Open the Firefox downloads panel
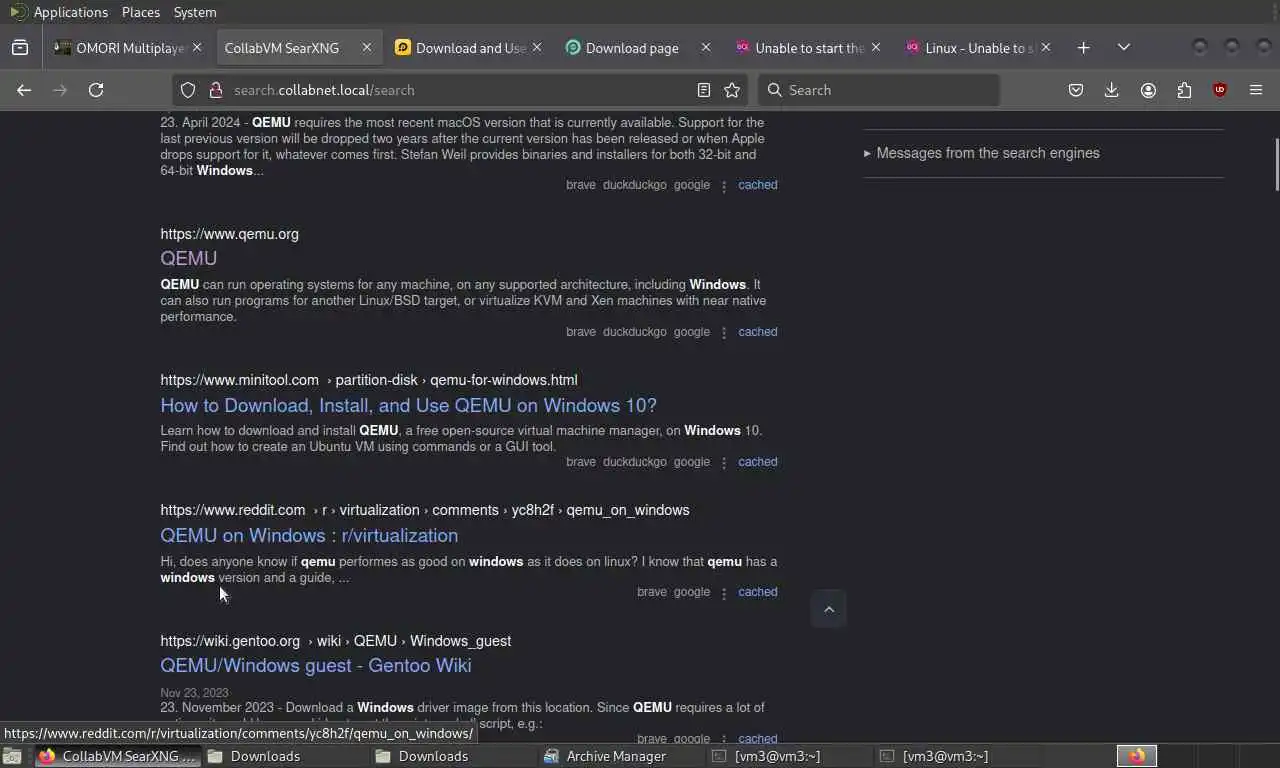The height and width of the screenshot is (768, 1280). pyautogui.click(x=1112, y=90)
